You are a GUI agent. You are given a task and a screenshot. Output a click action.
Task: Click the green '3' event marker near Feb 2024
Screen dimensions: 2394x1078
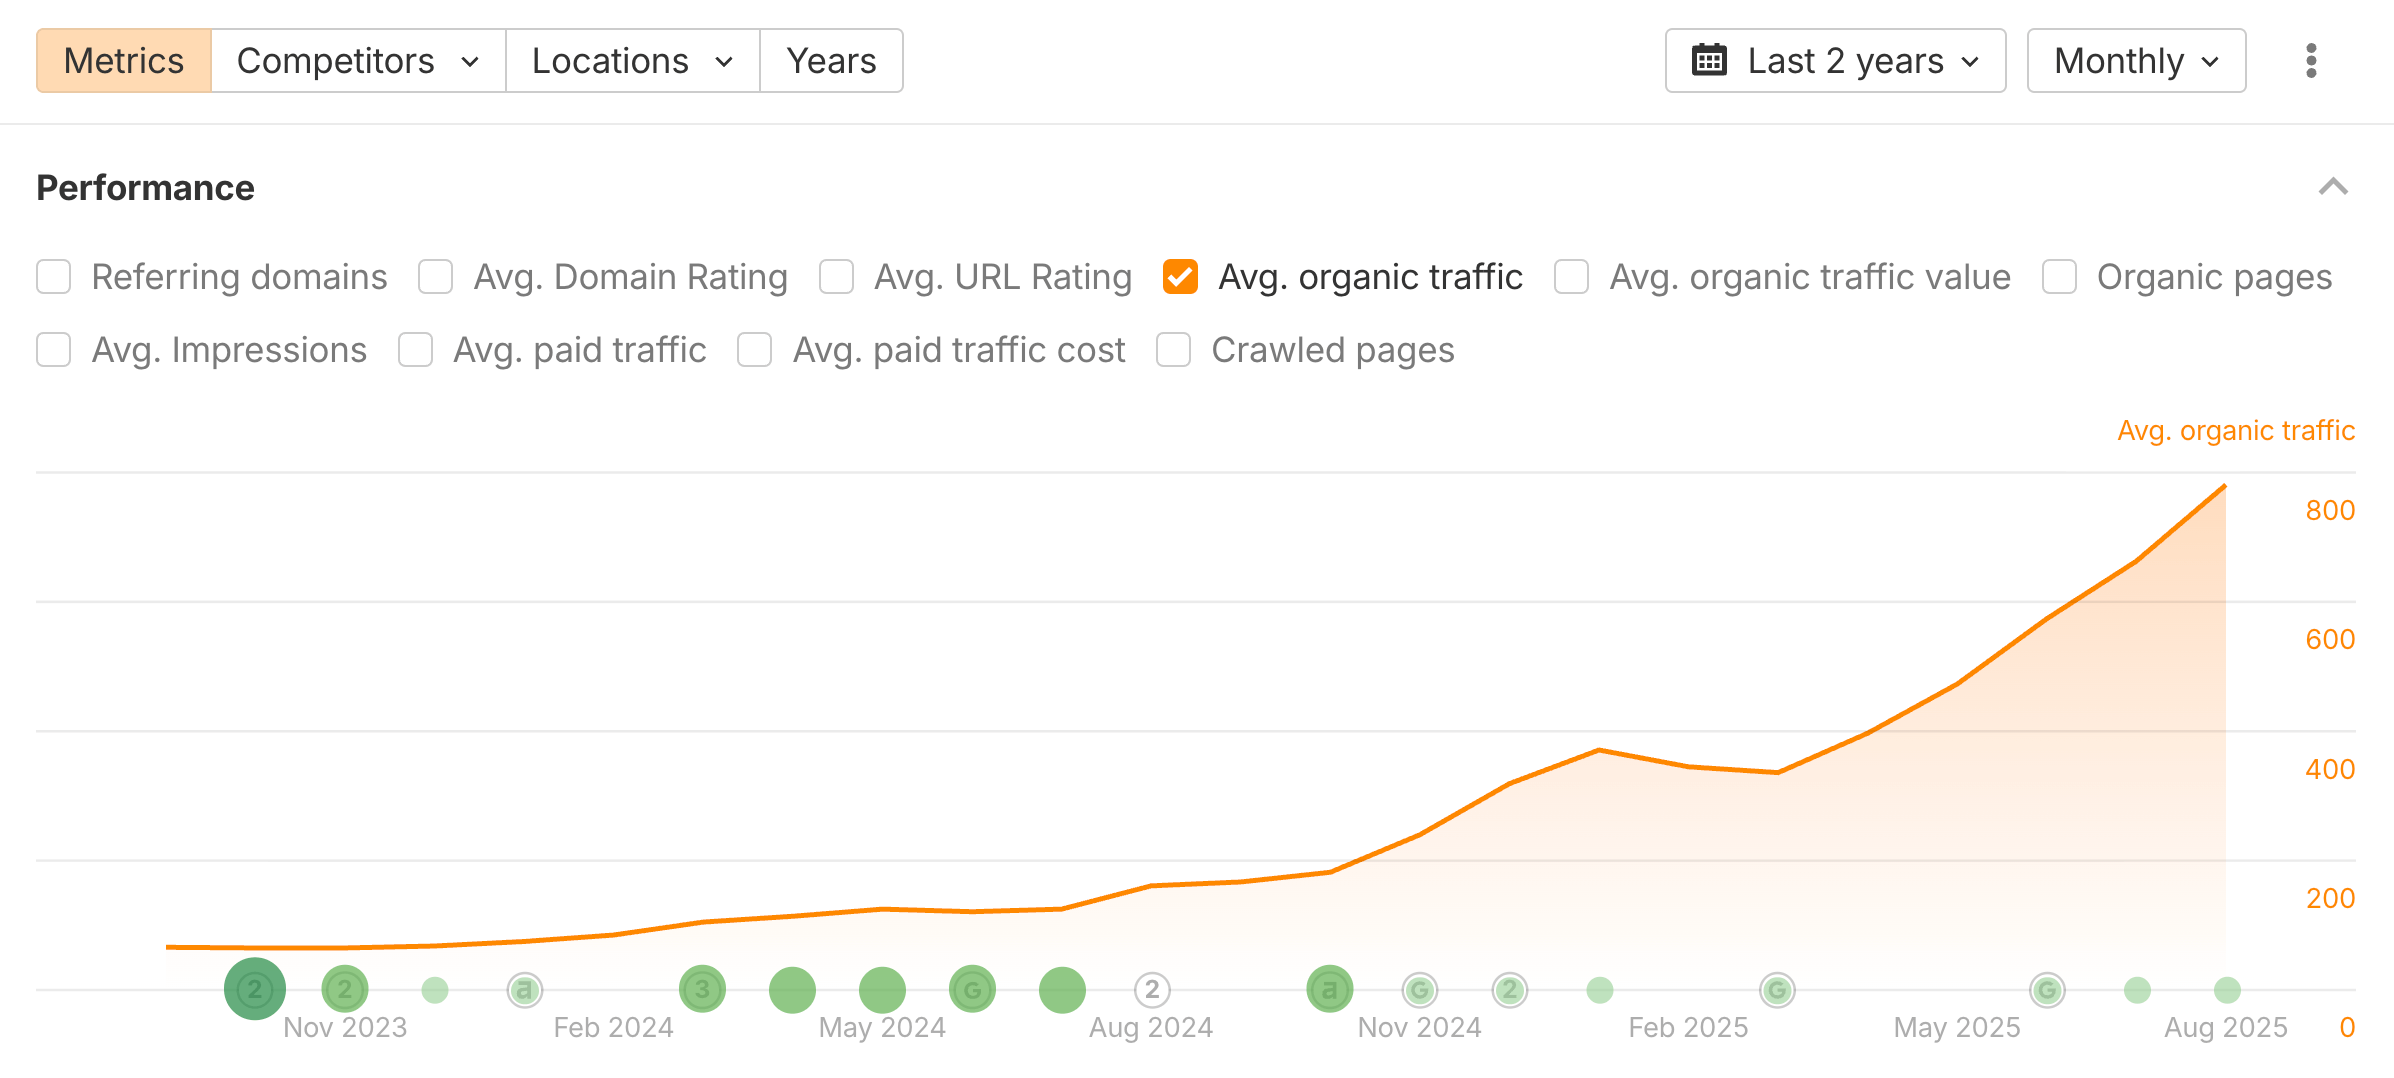coord(702,988)
